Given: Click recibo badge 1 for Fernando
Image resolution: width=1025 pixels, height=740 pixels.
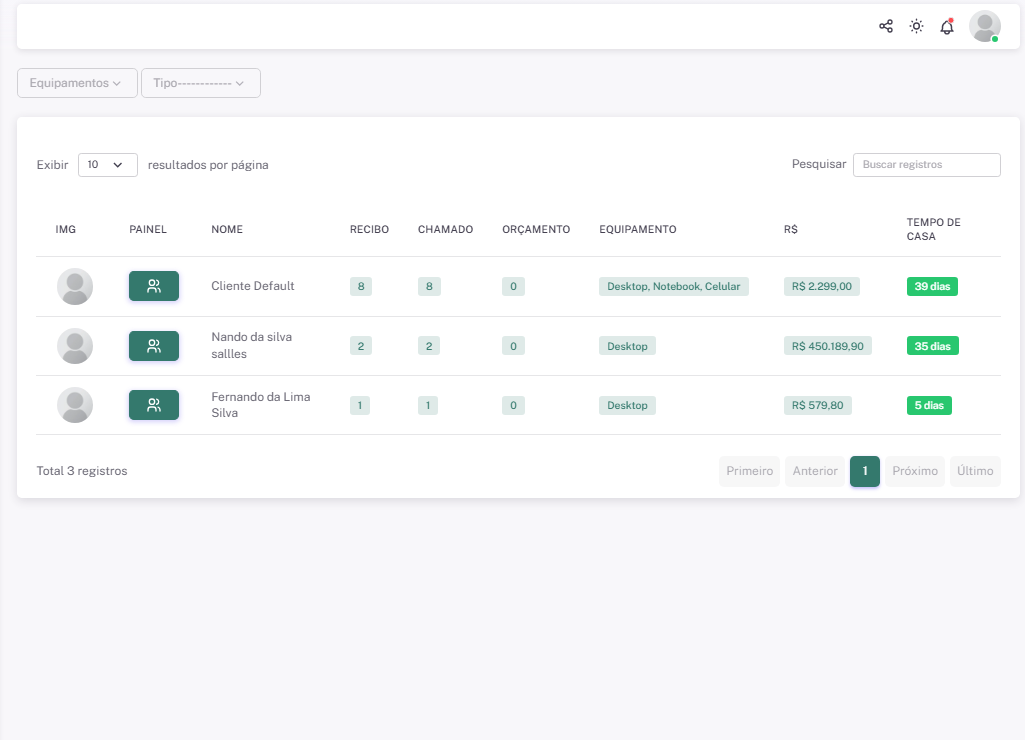Looking at the screenshot, I should pyautogui.click(x=360, y=405).
